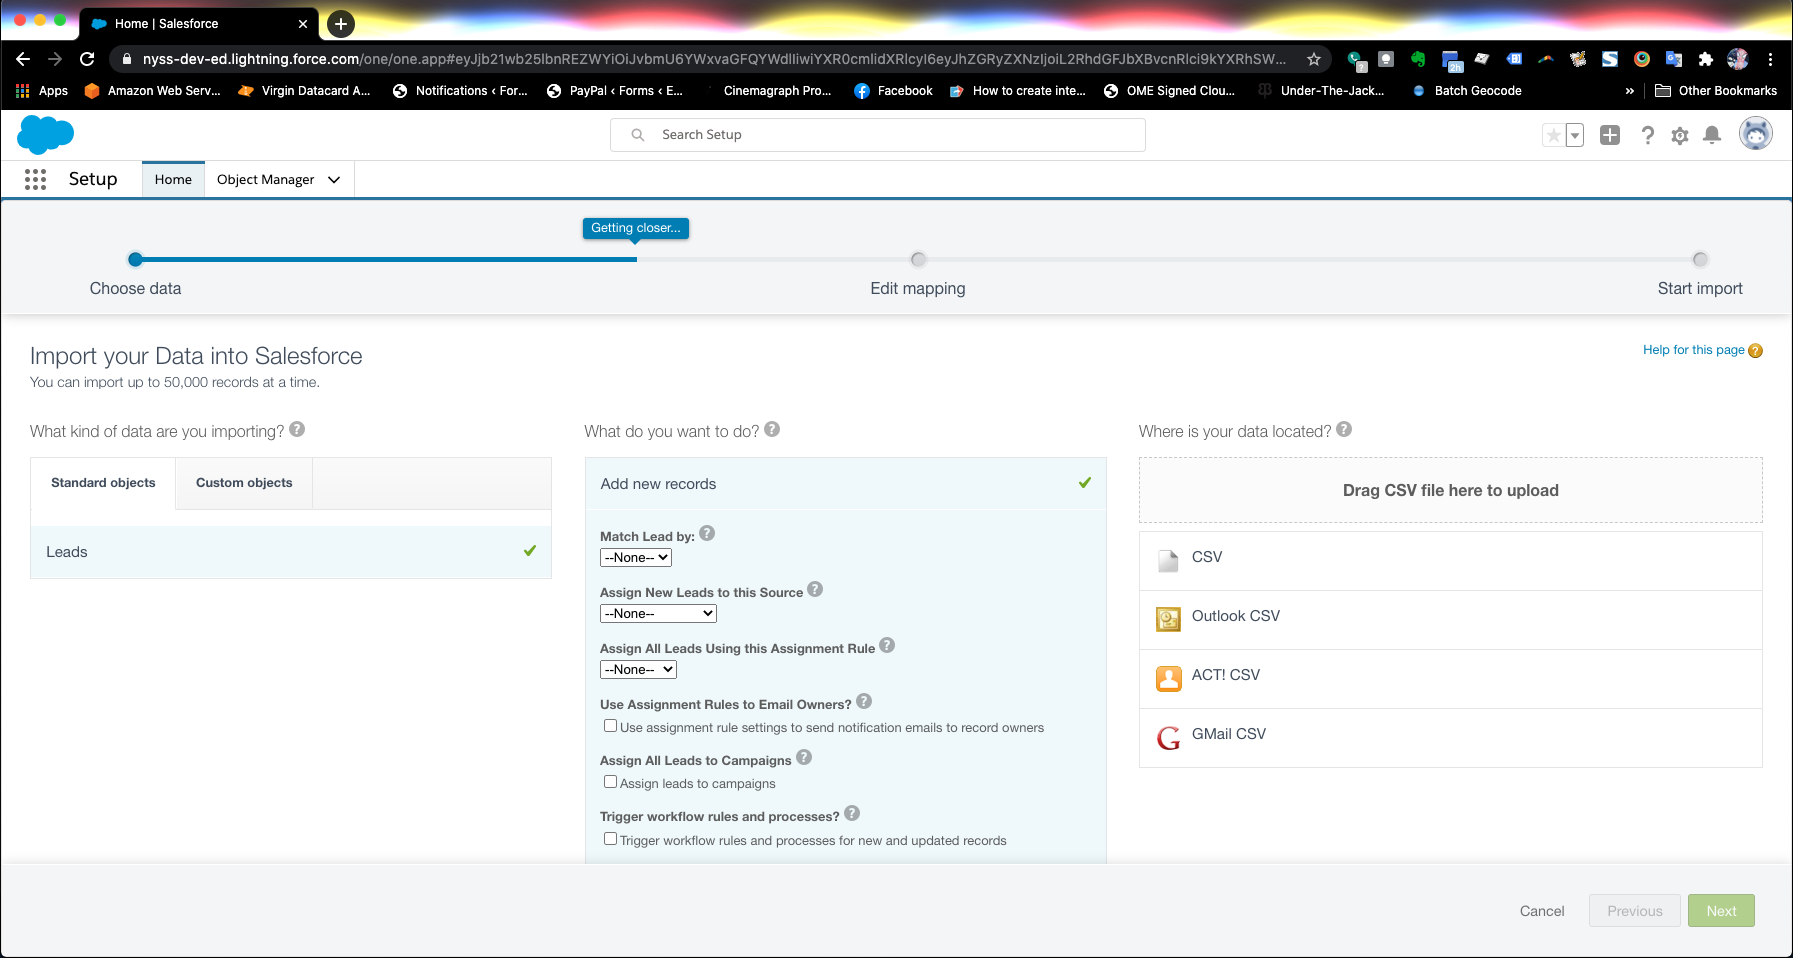1793x958 pixels.
Task: Open the Facebook bookmark
Action: [x=893, y=91]
